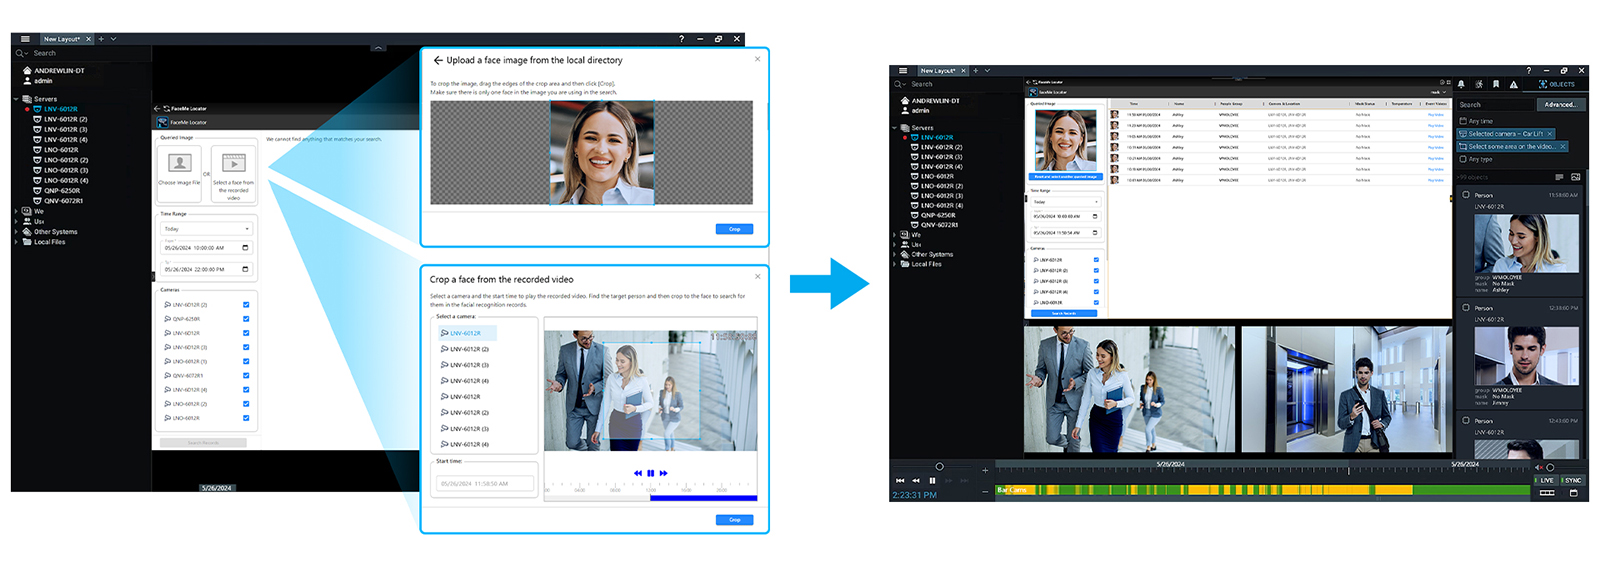Toggle the QNV-6072R1 camera checkbox
Viewport: 1600px width, 567px height.
point(246,376)
